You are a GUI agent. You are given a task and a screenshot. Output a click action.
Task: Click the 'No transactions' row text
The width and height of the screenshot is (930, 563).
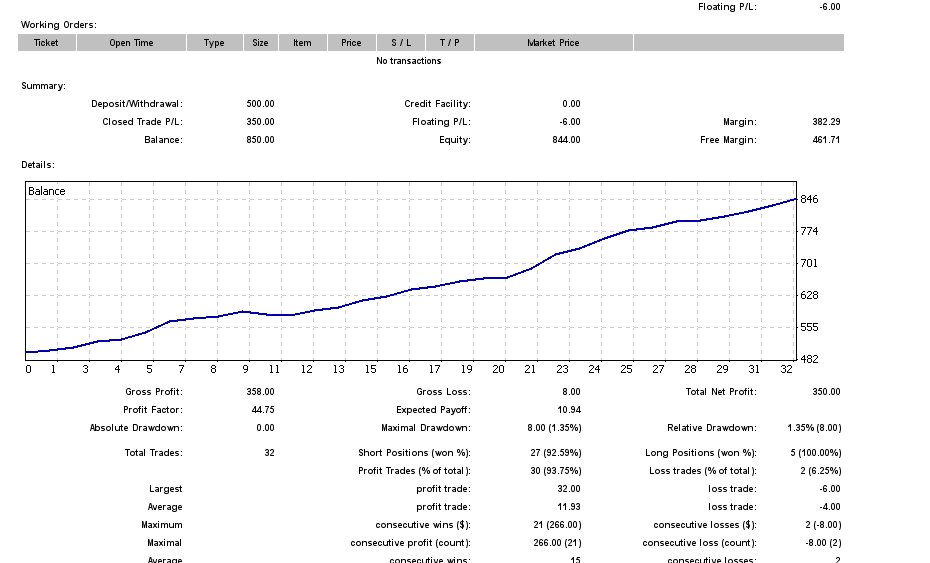(408, 61)
